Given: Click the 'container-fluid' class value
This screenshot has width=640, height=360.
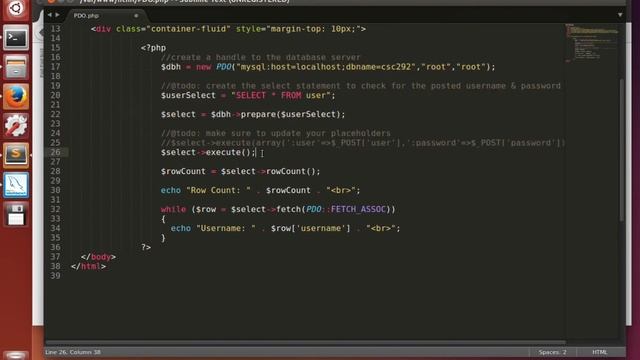Looking at the screenshot, I should [x=188, y=29].
